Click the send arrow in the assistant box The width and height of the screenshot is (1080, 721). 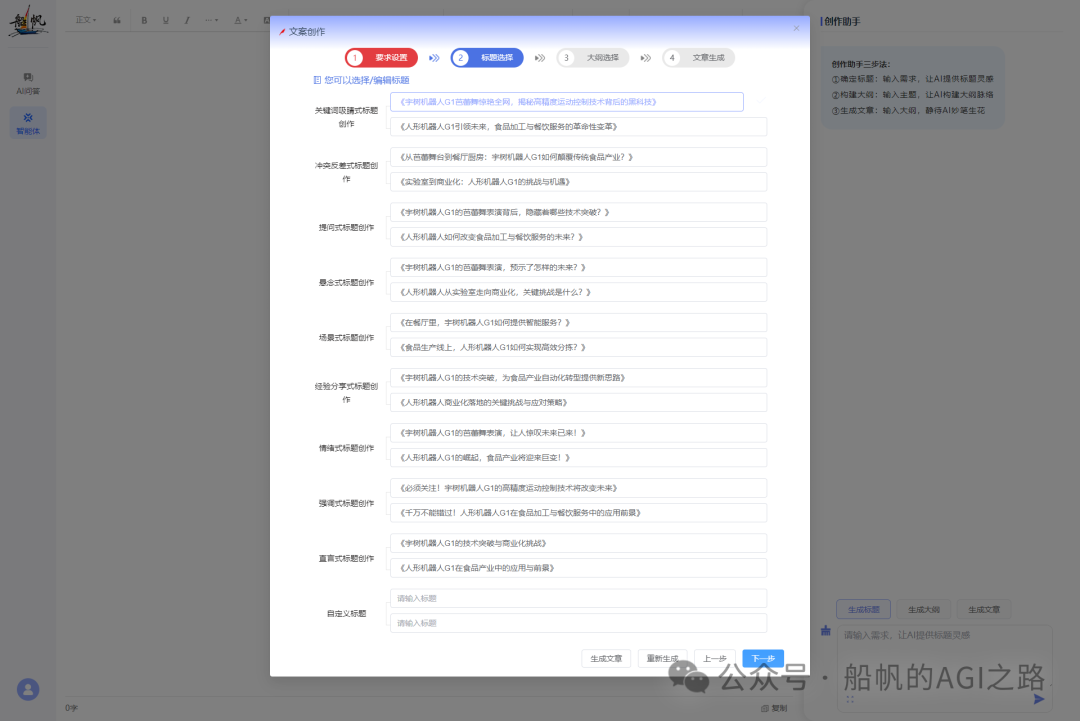(1039, 699)
